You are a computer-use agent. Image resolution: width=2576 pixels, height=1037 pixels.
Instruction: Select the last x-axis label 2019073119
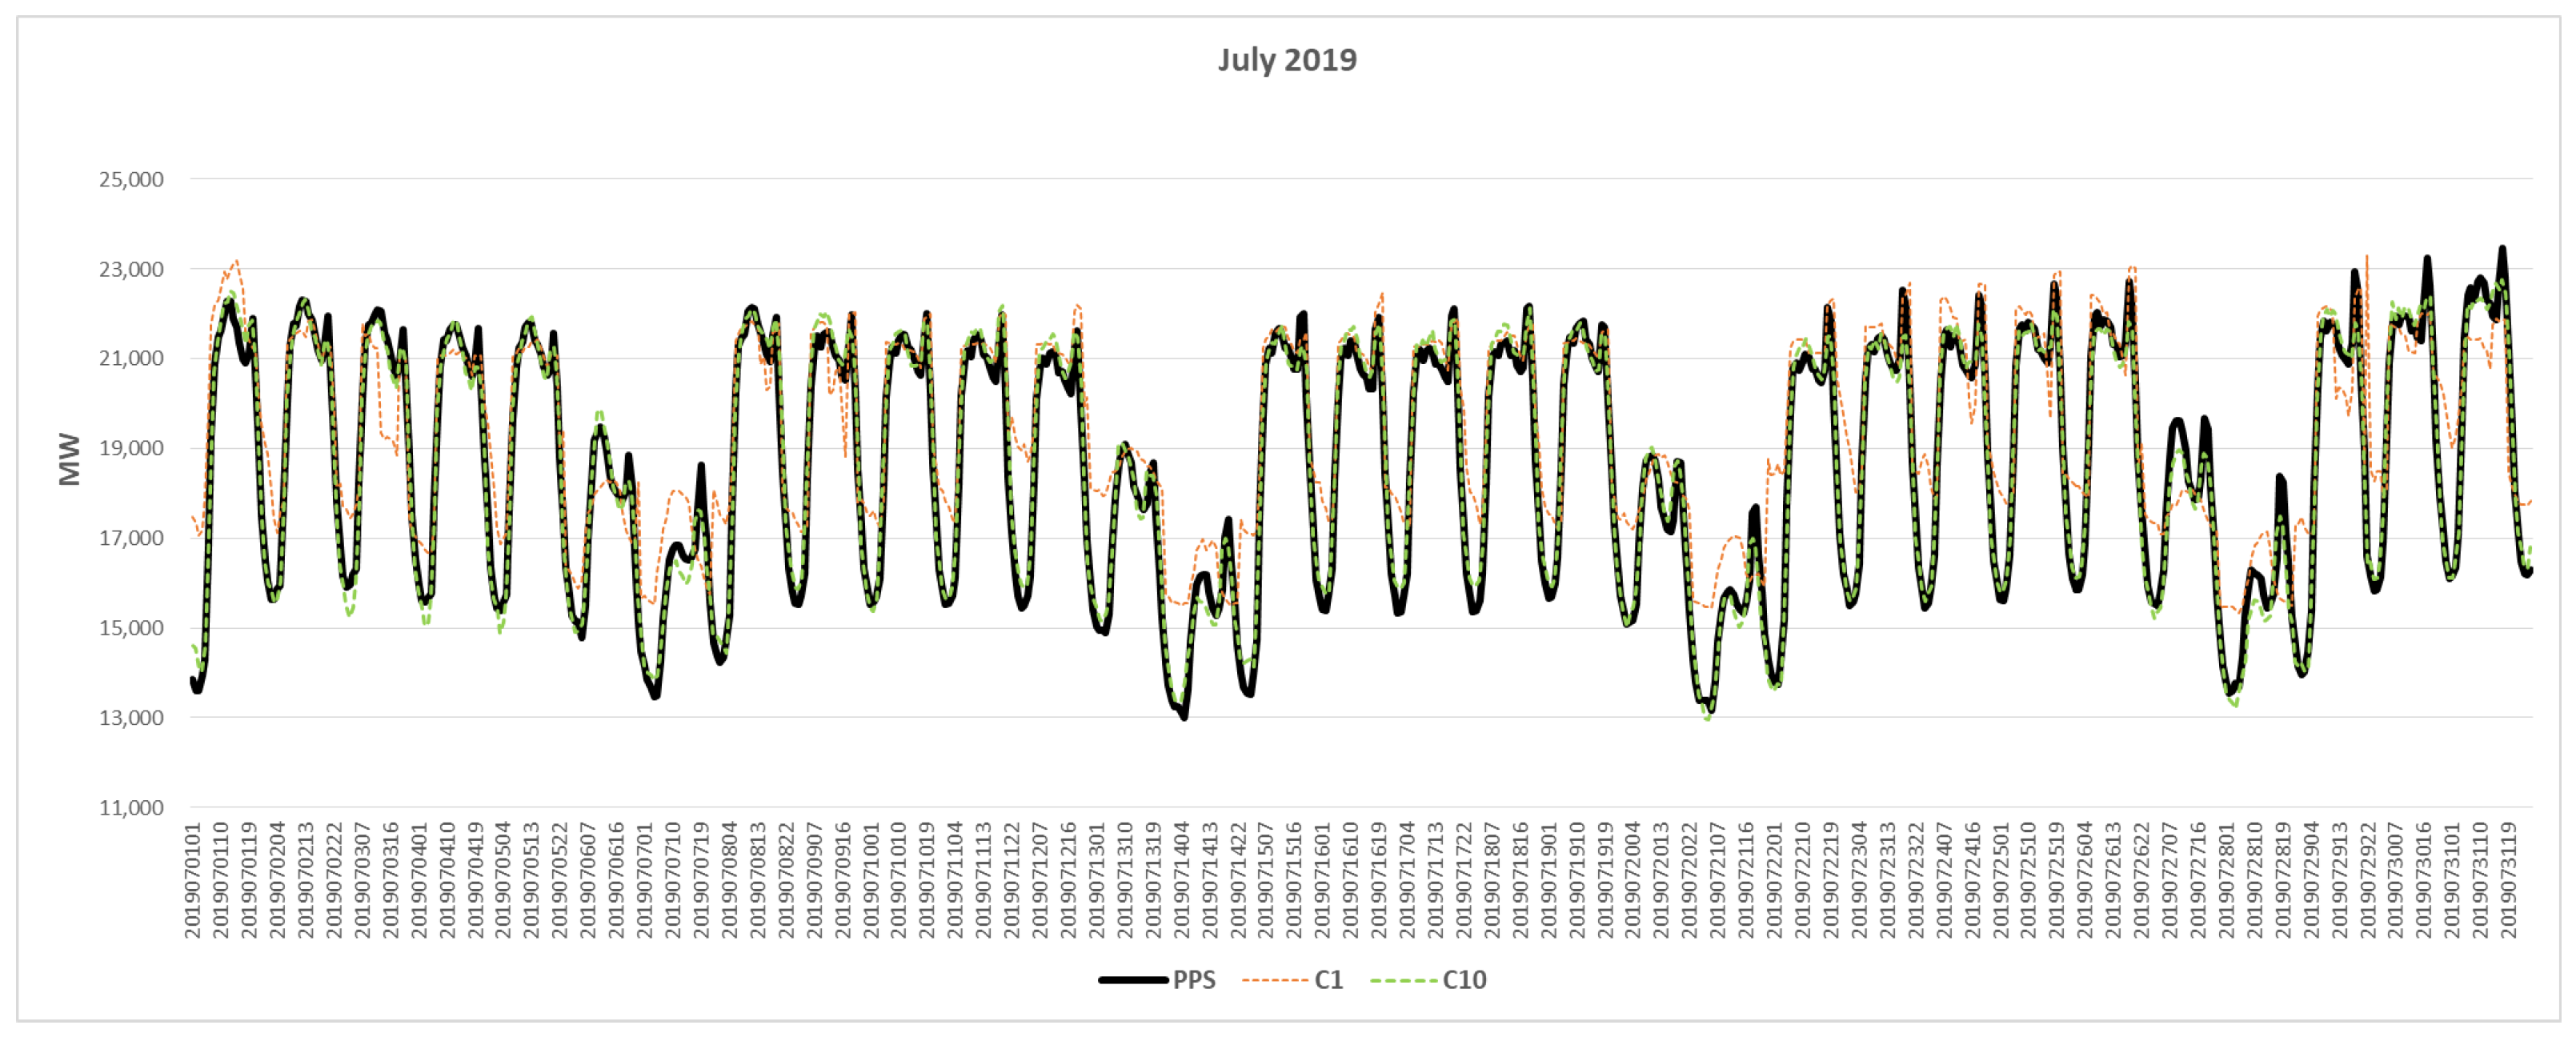click(2507, 880)
